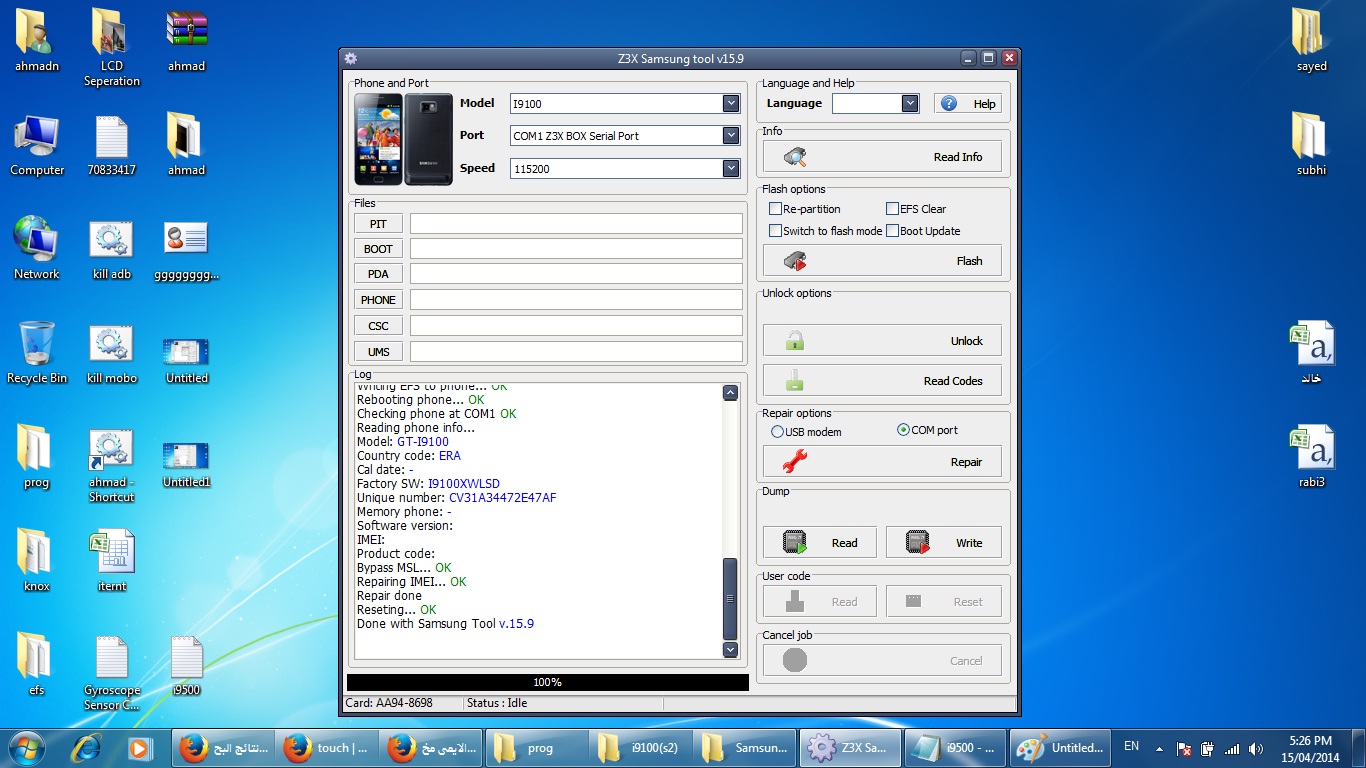
Task: Select the ahmadn user folder icon
Action: click(x=37, y=40)
